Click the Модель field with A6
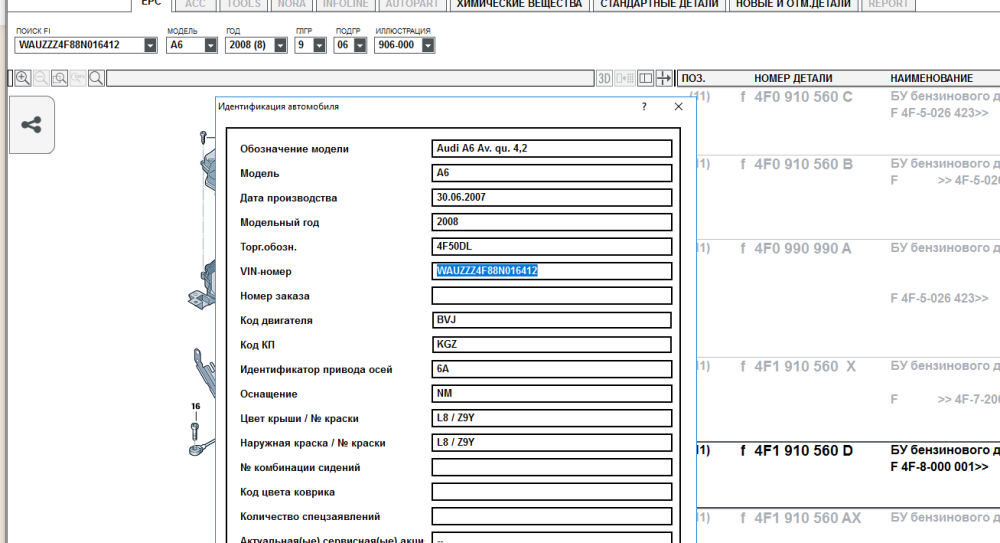 [x=552, y=173]
